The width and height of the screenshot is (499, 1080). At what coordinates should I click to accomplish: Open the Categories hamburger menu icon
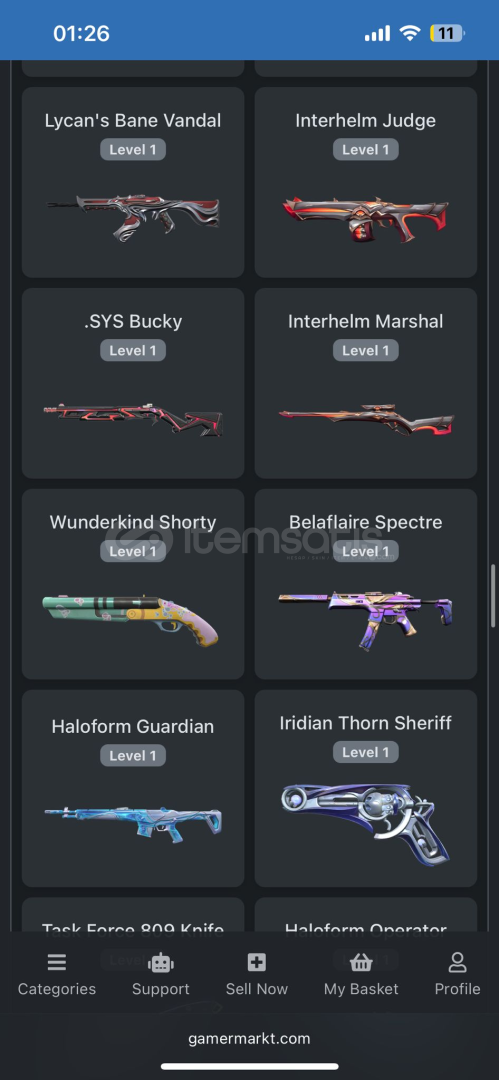tap(57, 962)
